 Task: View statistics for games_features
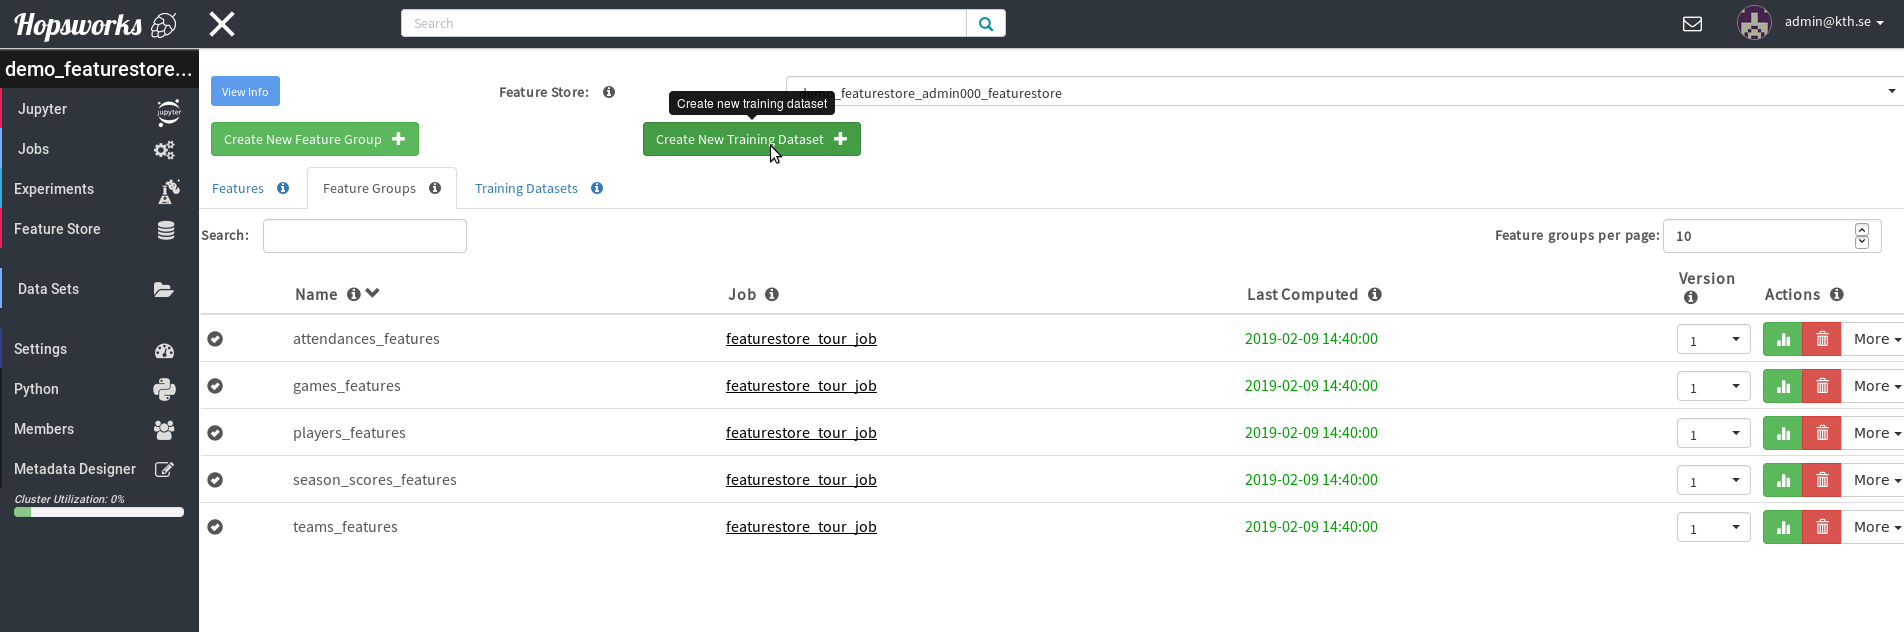click(x=1783, y=386)
